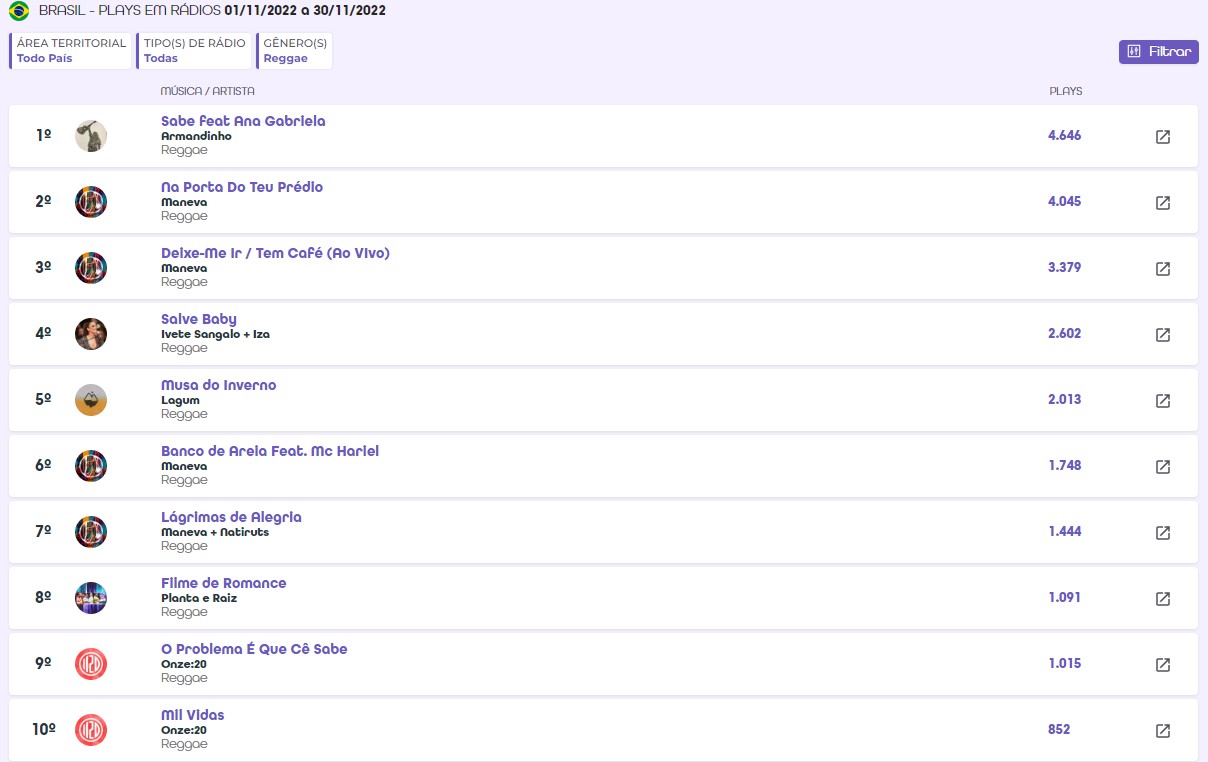Click the play count 1.091
Screen dimensions: 1208x762
click(x=1065, y=597)
